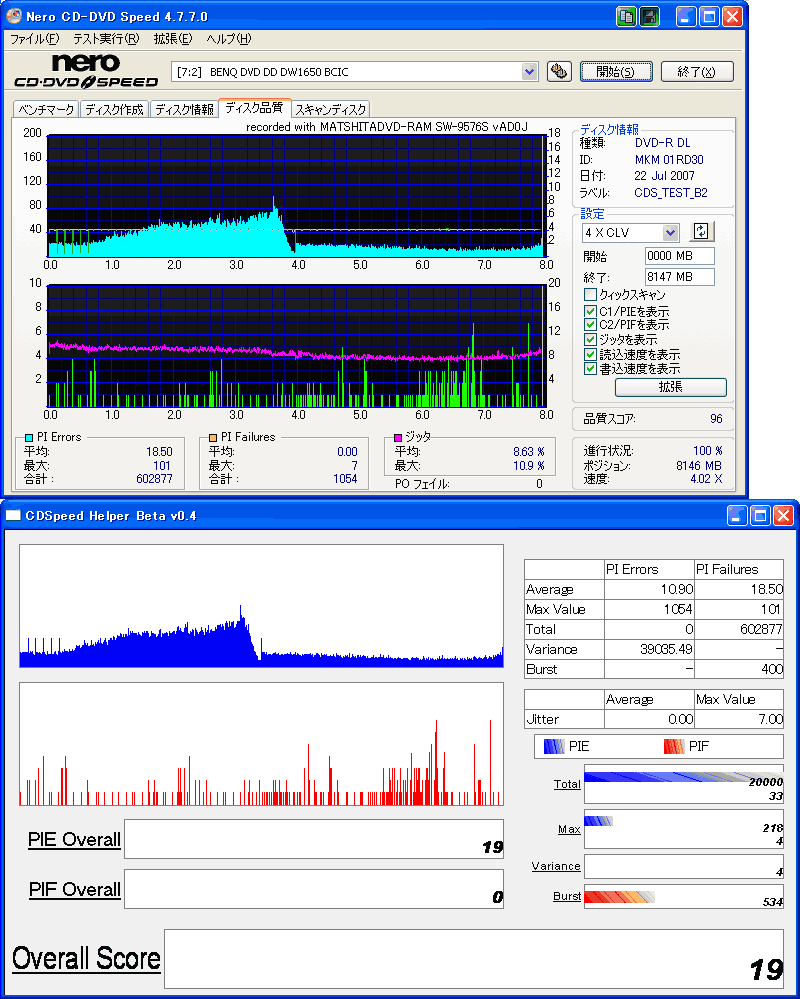This screenshot has height=999, width=800.
Task: Switch to the ディスク作成 tab
Action: click(115, 110)
